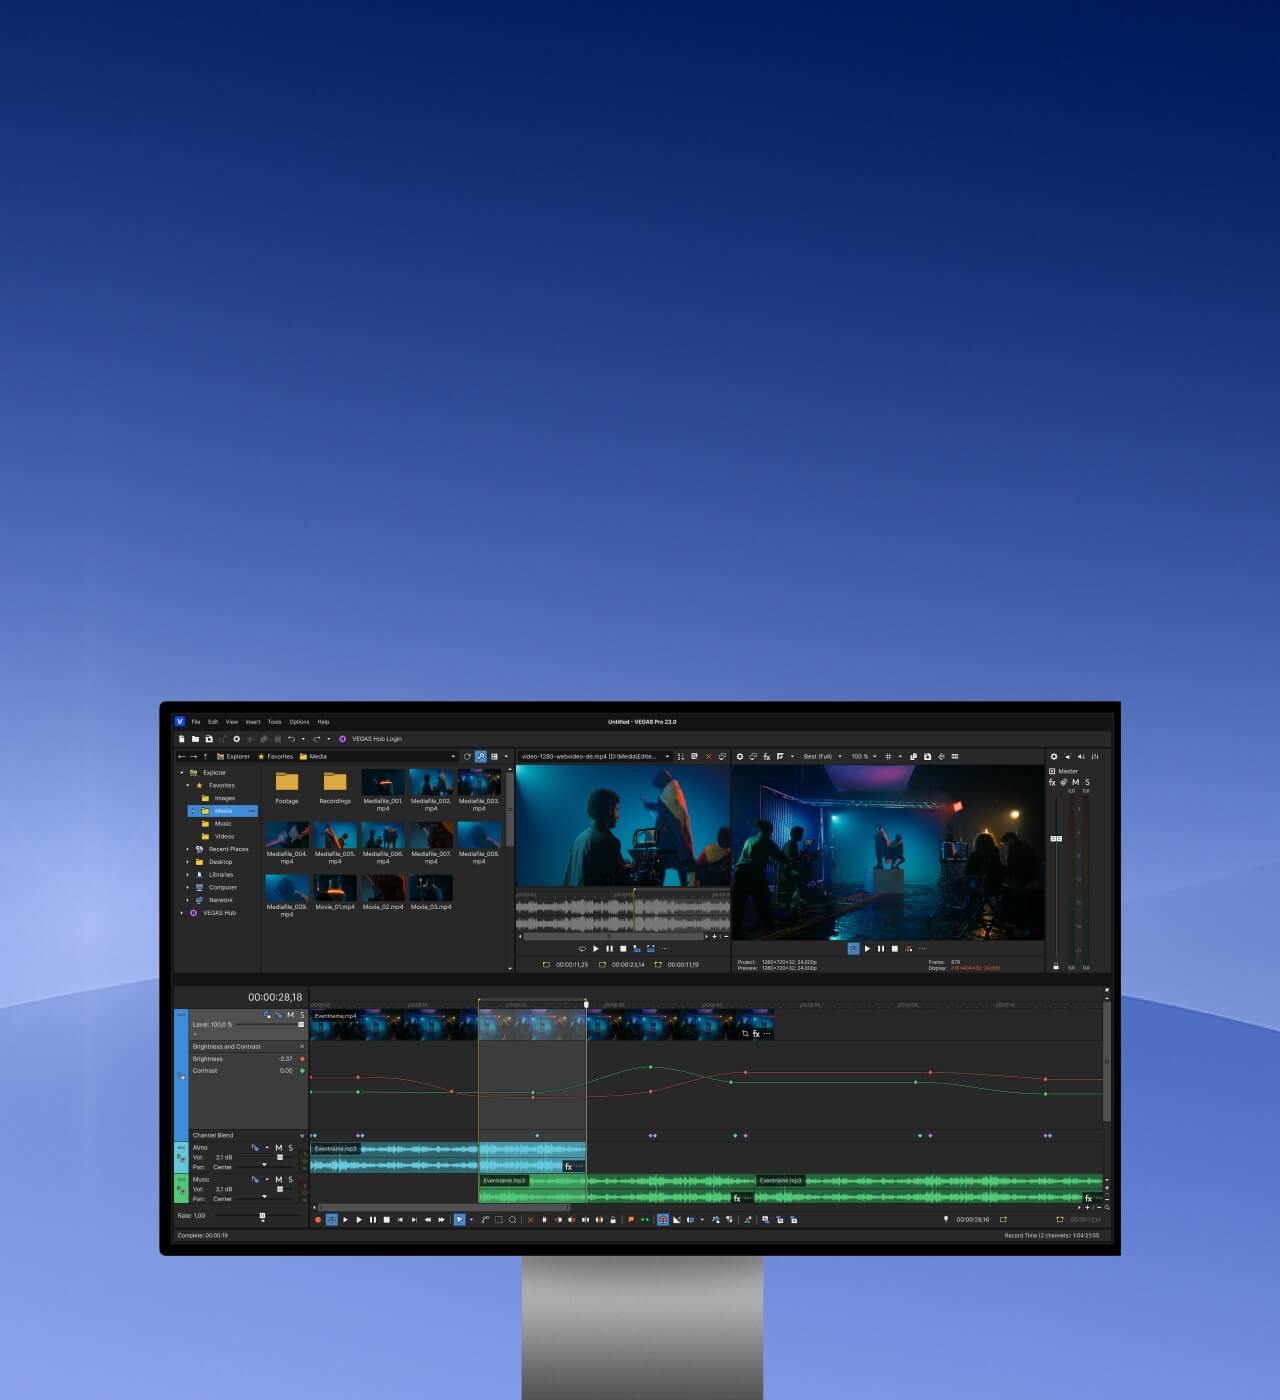Open the Event FX on Atmo clip

568,1167
